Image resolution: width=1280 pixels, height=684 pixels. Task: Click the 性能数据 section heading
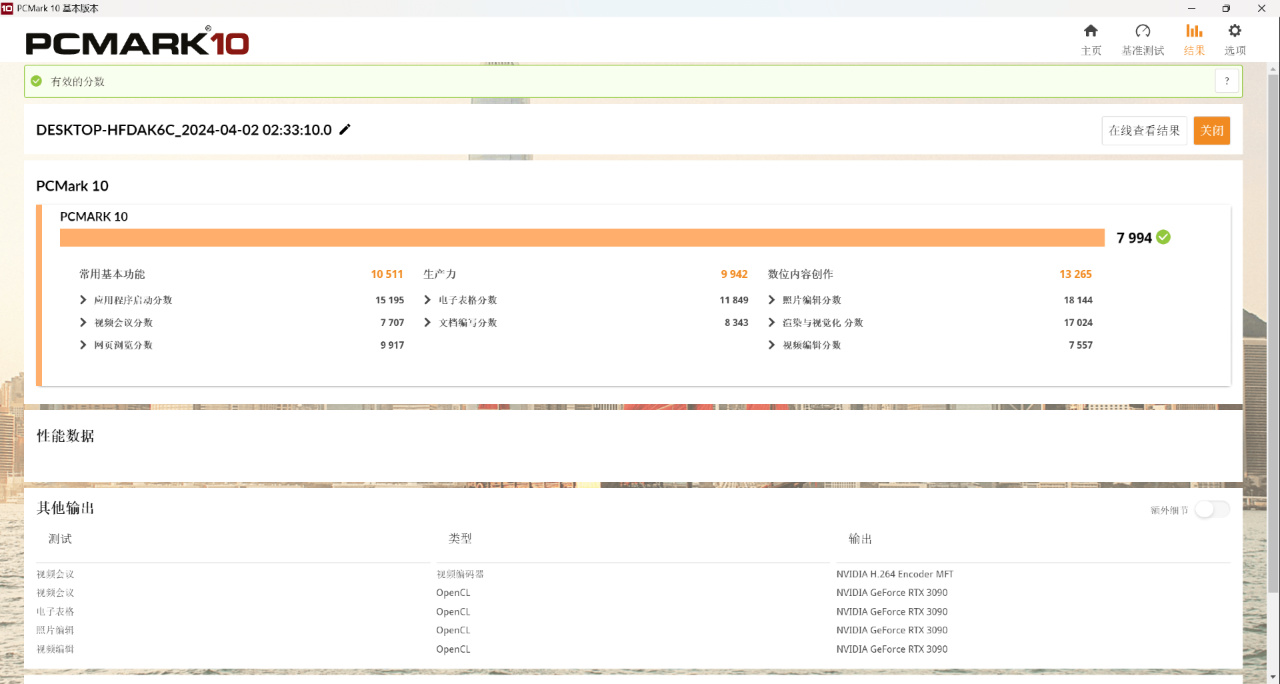(66, 436)
